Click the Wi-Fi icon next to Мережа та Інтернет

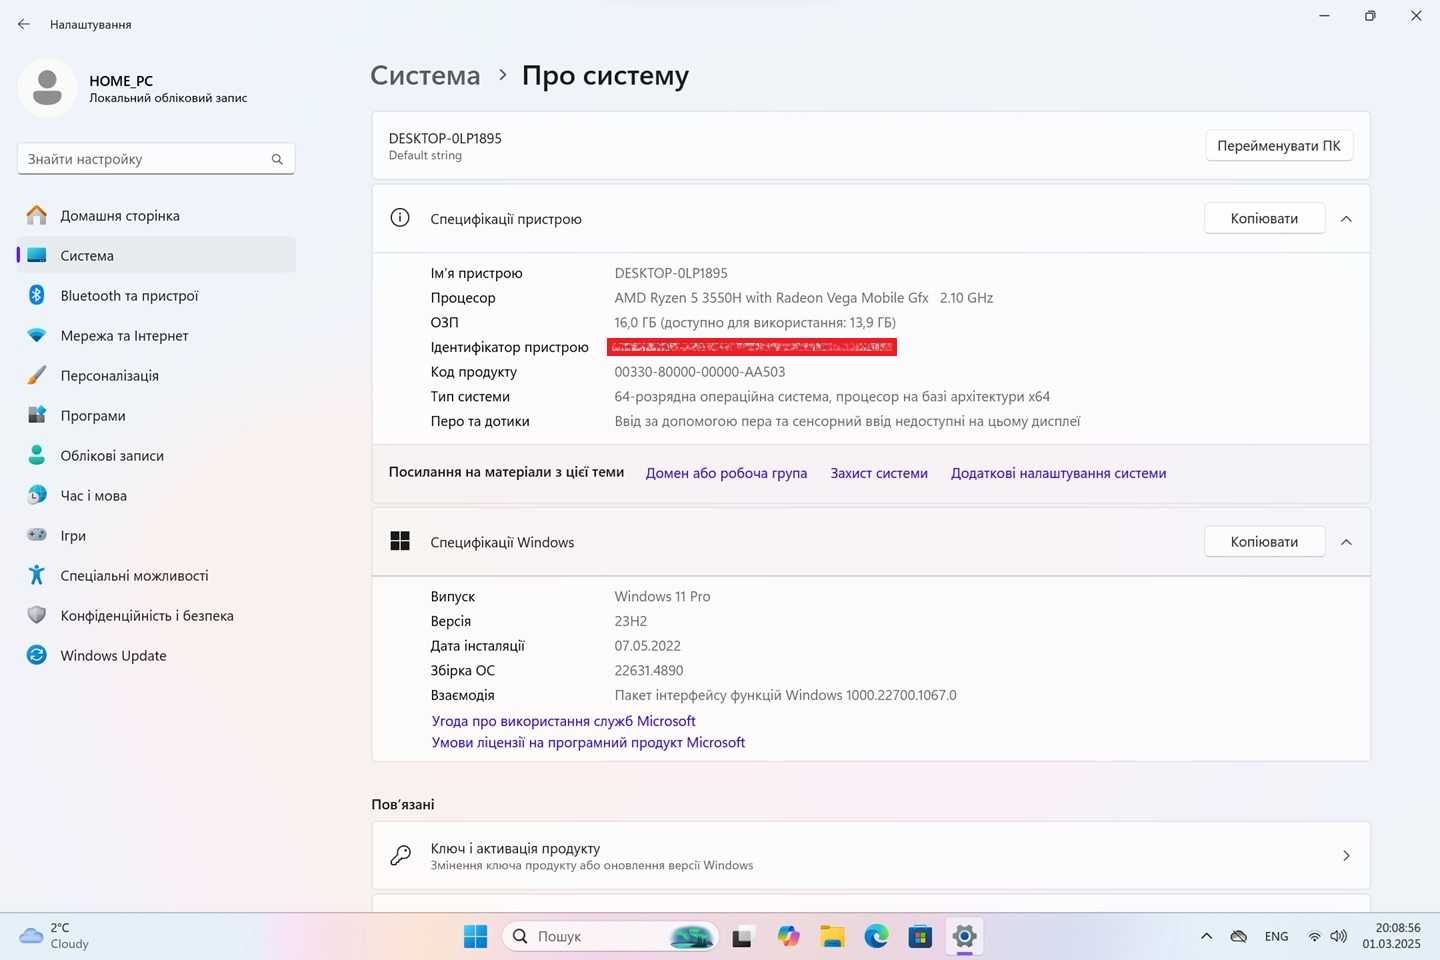(37, 335)
